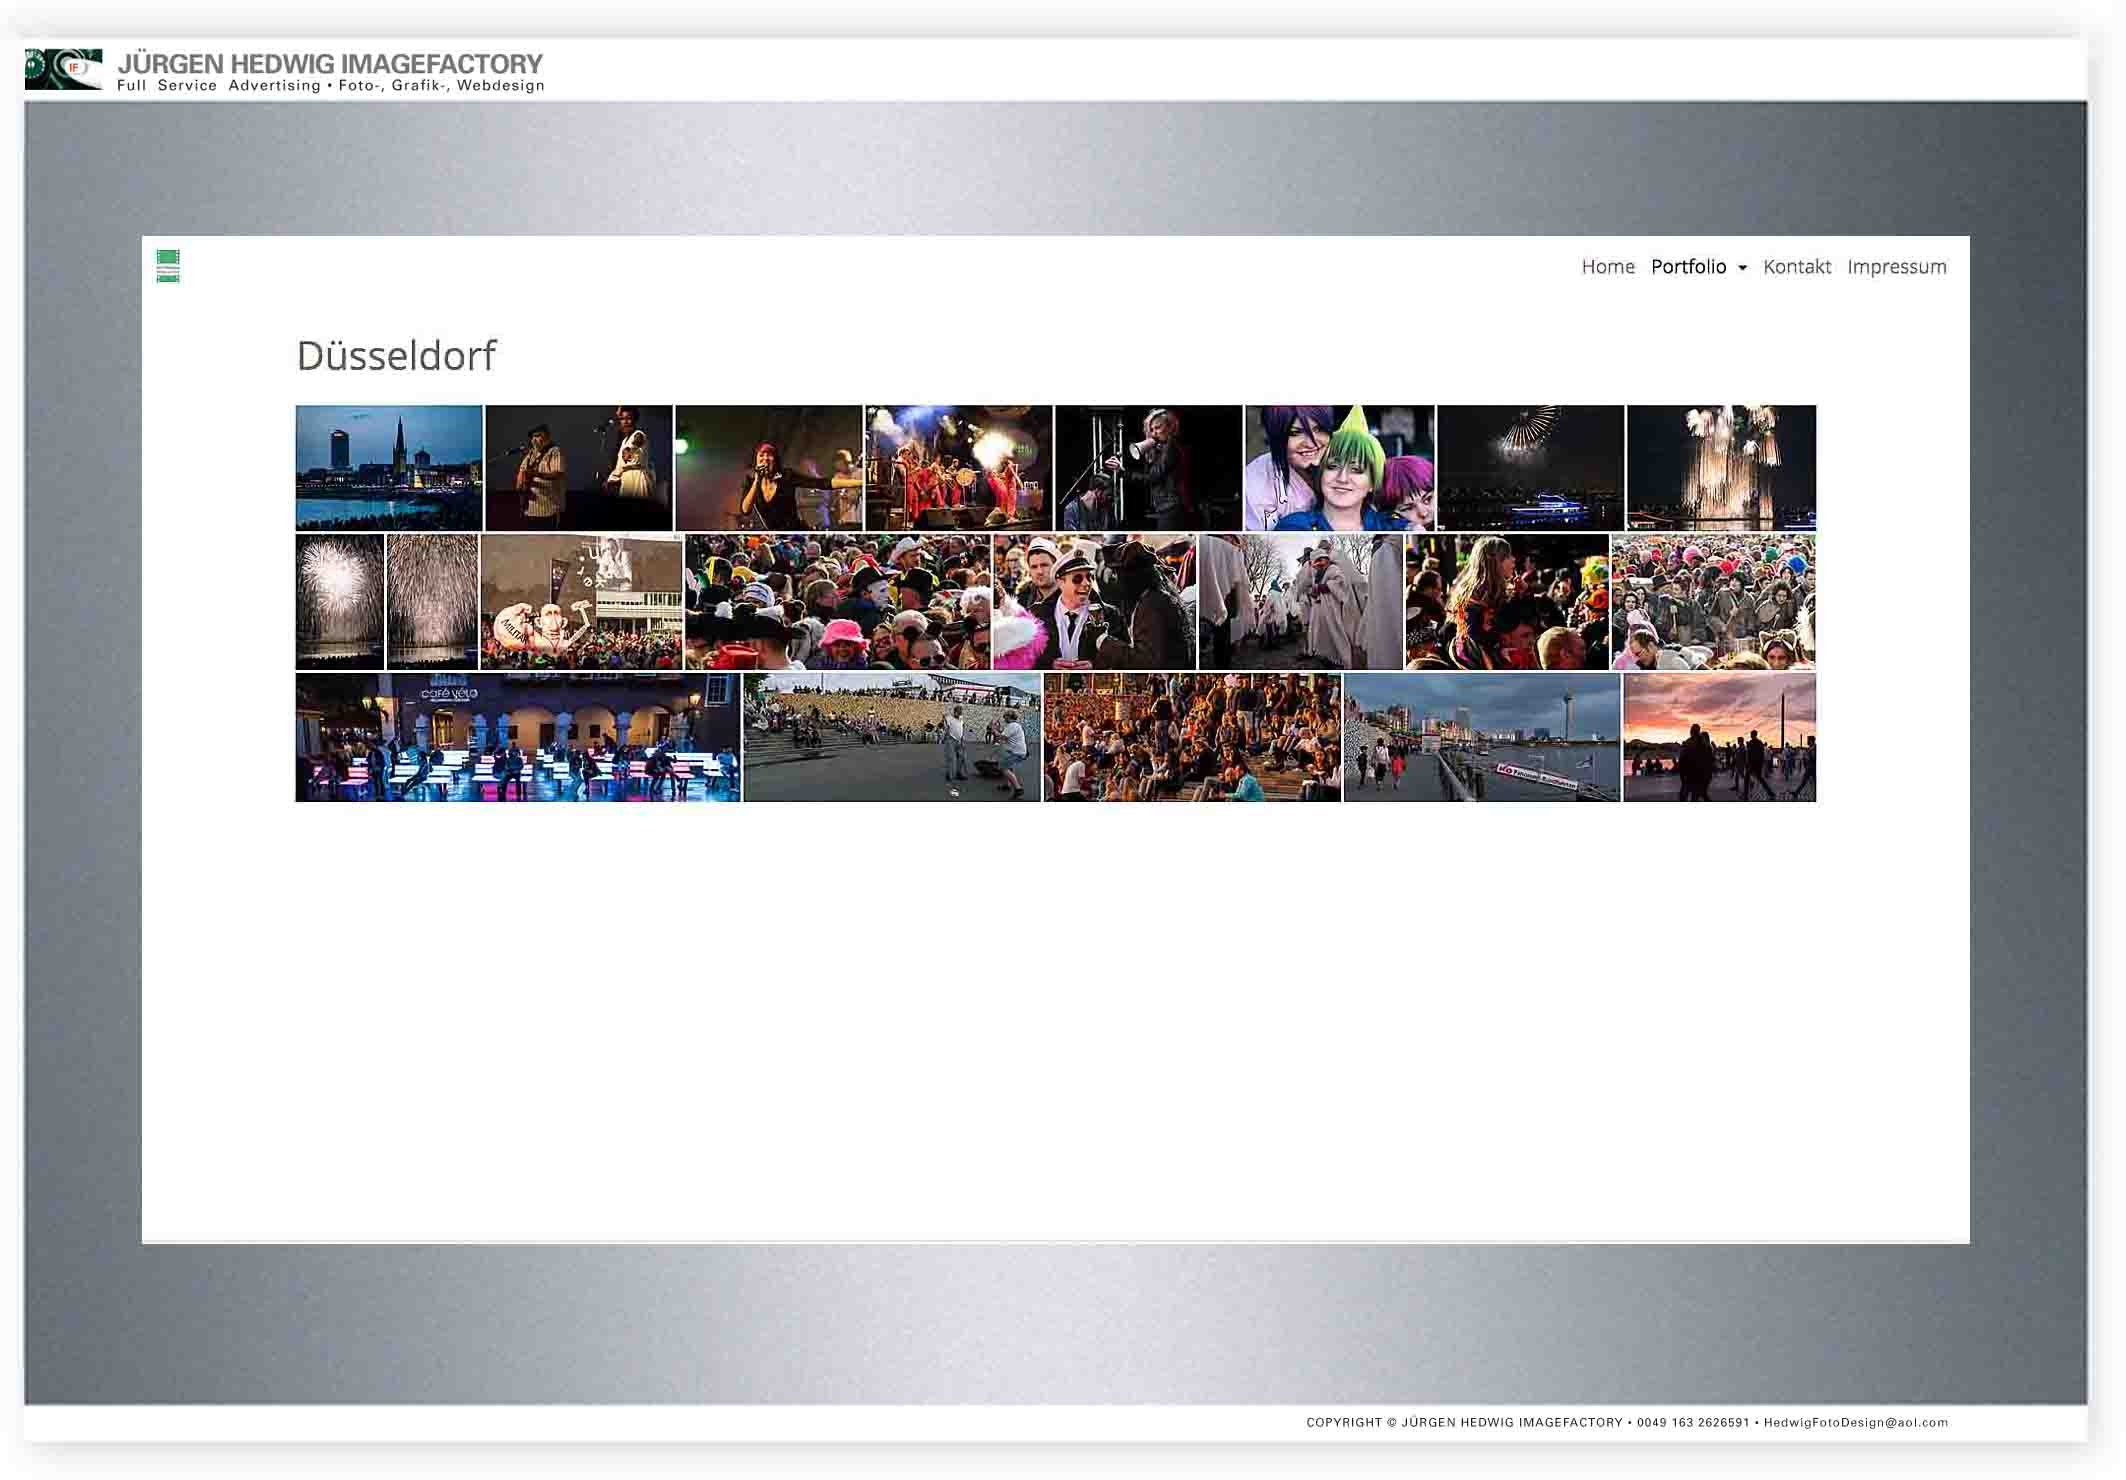
Task: Open the blue Düsseldorf skyline night thumbnail
Action: tap(389, 467)
